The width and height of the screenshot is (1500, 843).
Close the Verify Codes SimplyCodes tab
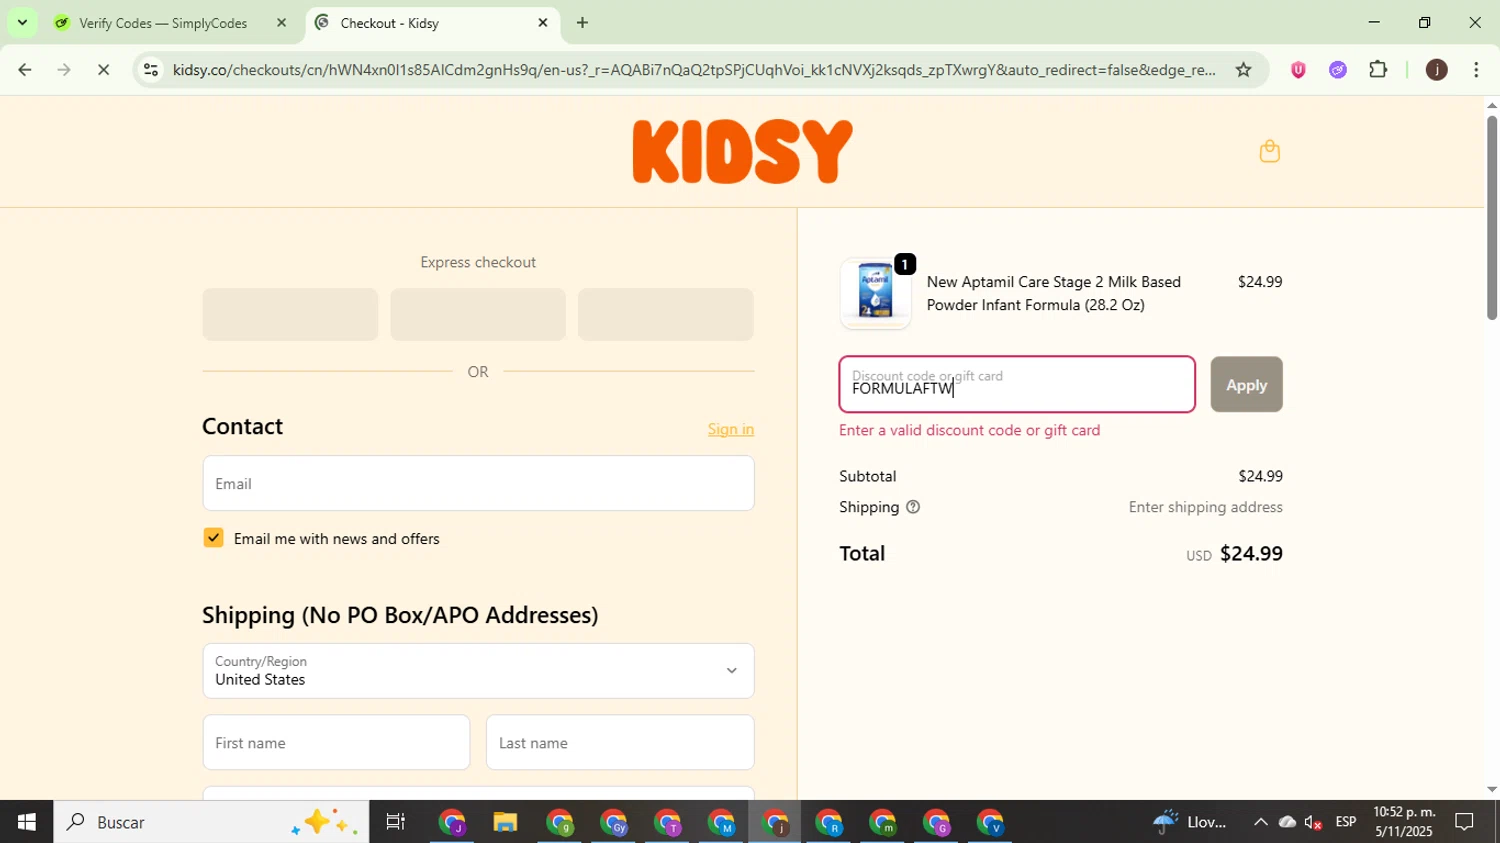tap(281, 22)
